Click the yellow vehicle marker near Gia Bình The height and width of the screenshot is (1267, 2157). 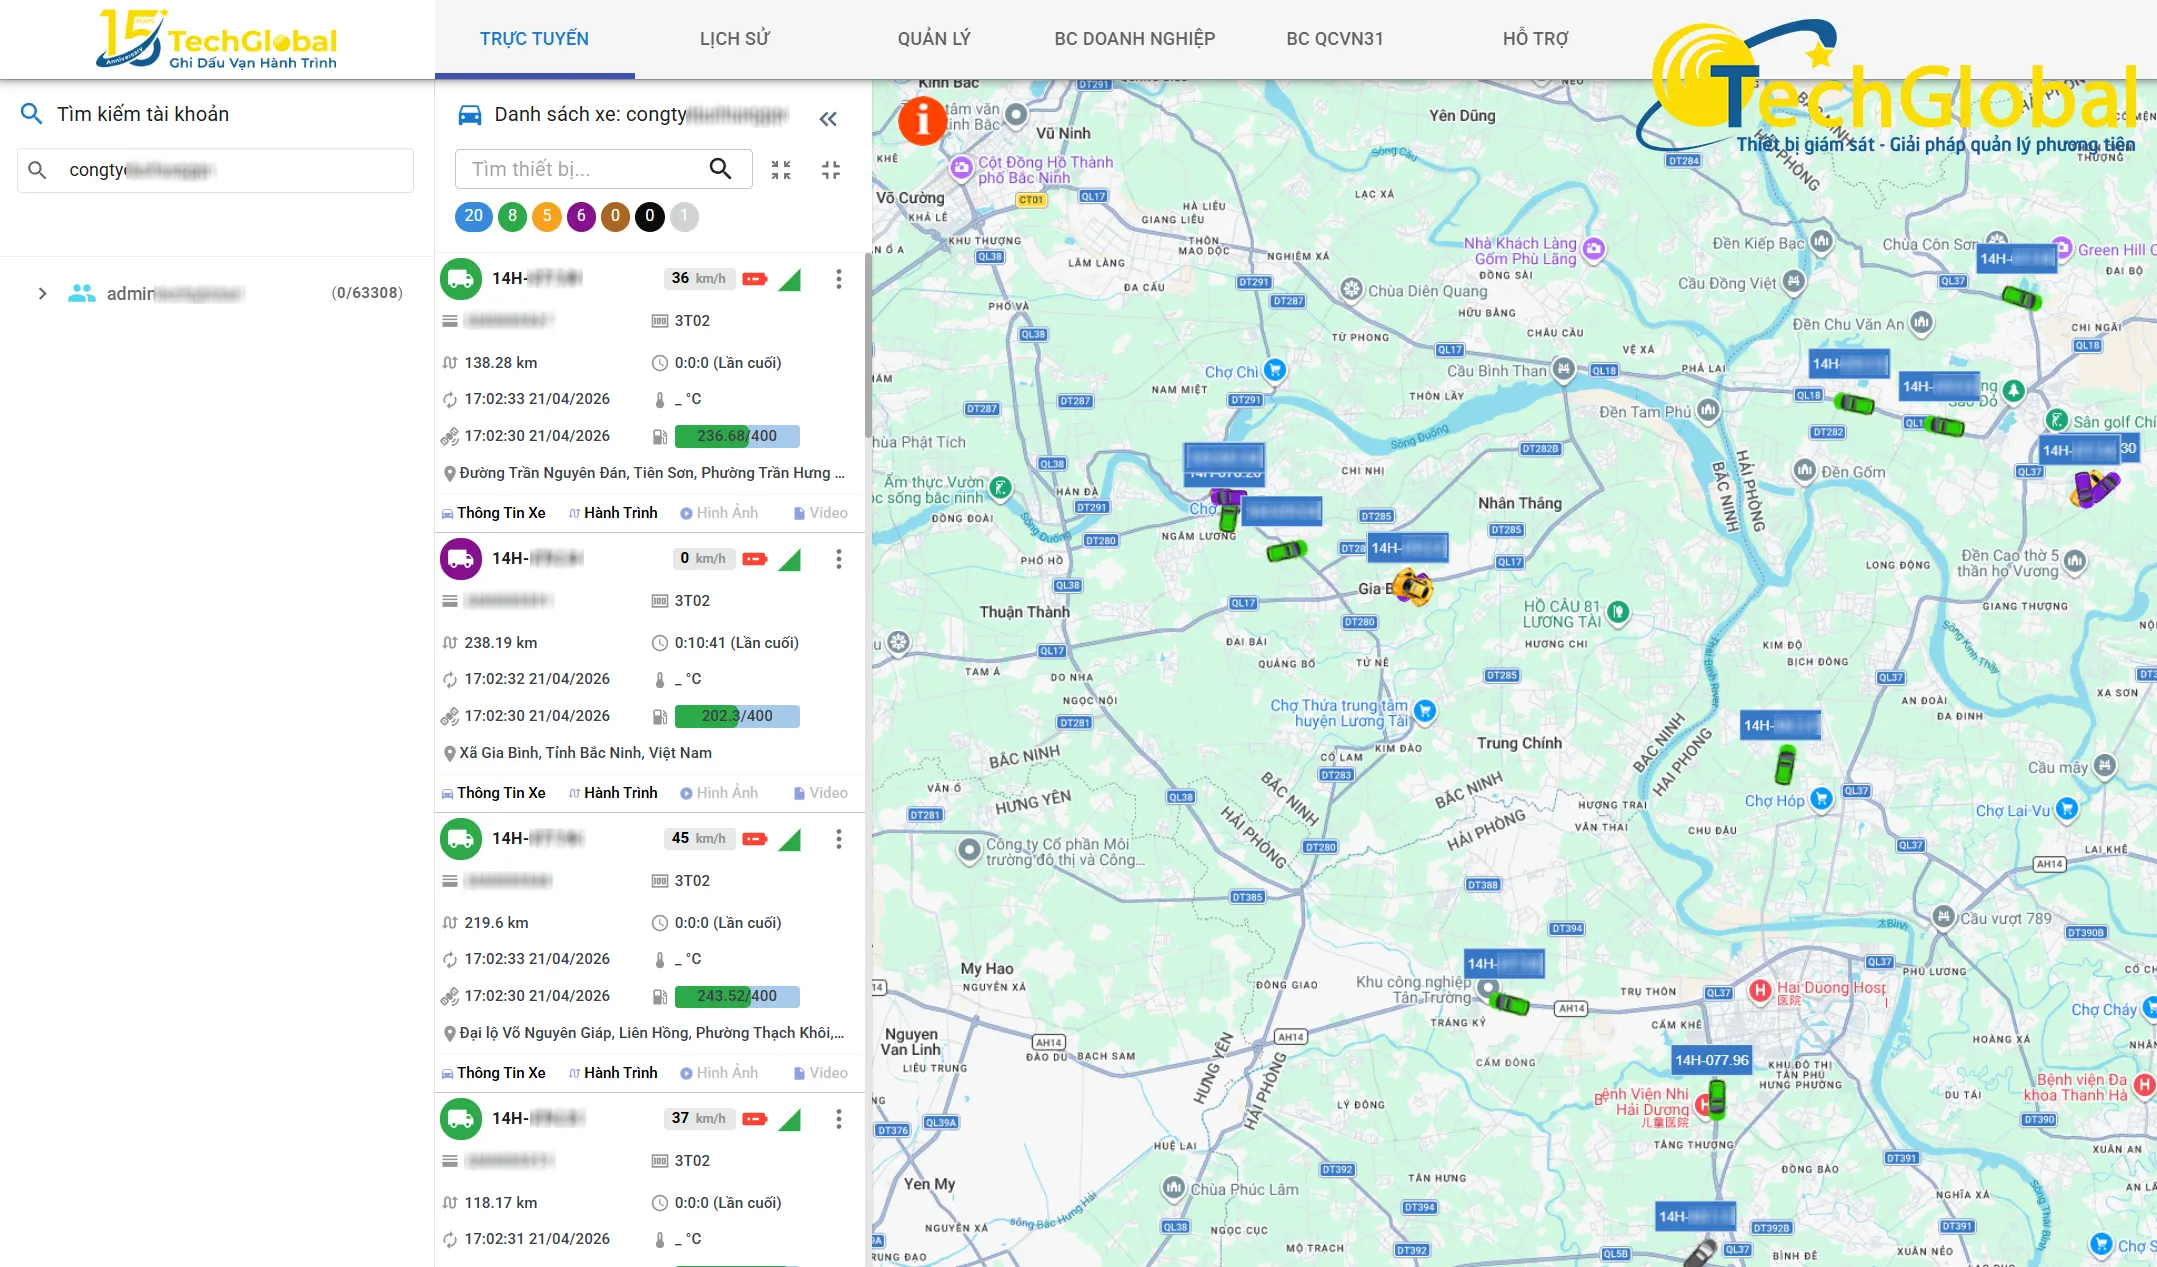click(x=1412, y=587)
